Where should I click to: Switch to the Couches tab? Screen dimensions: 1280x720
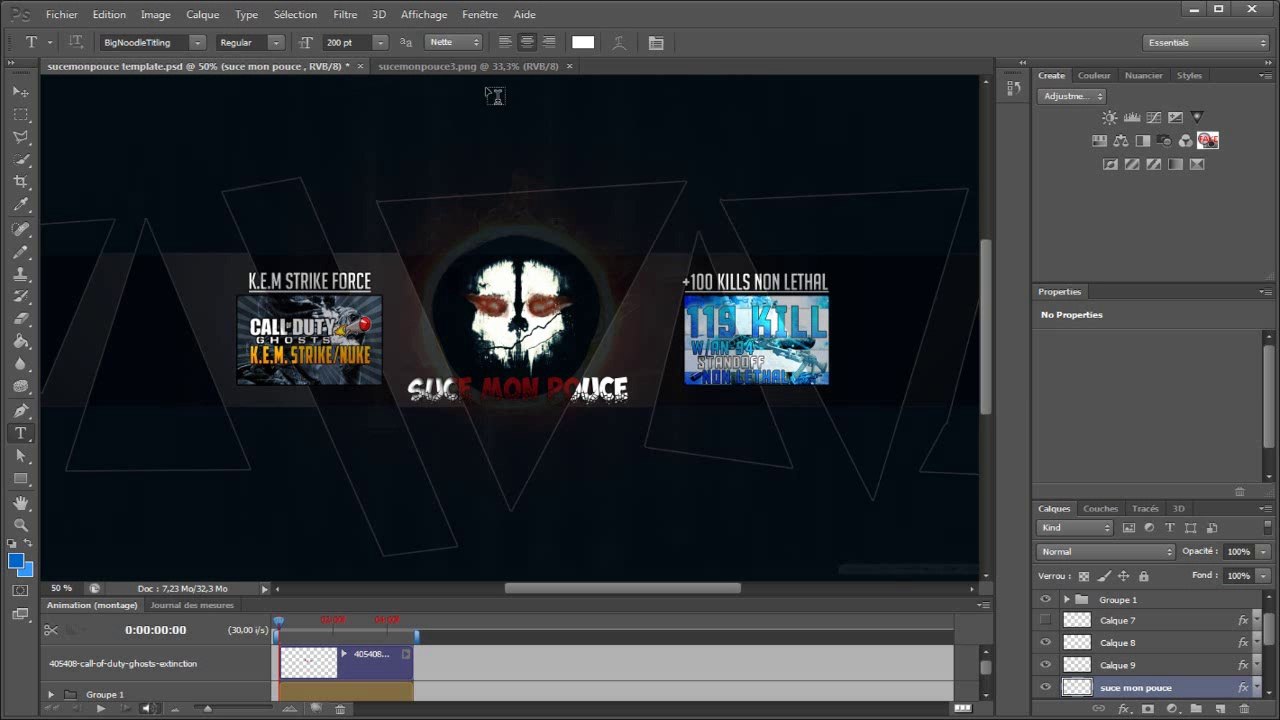1101,509
